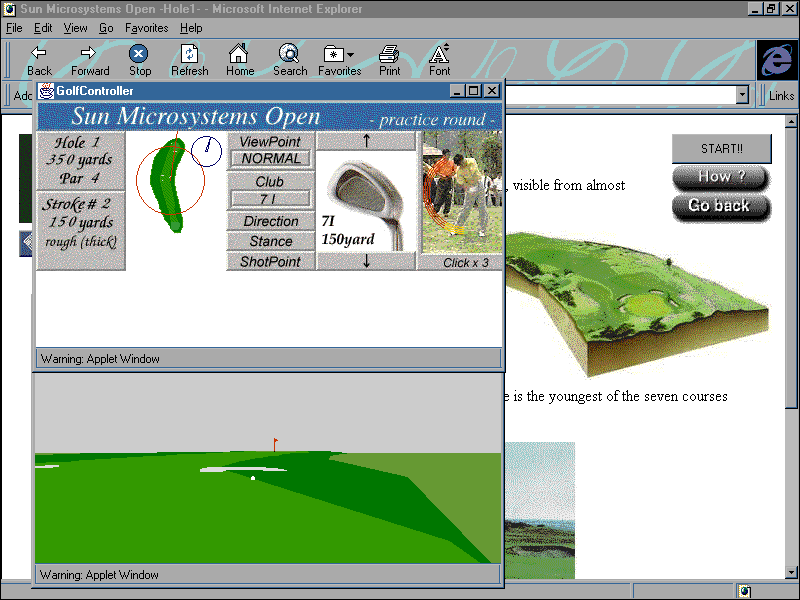This screenshot has height=600, width=800.
Task: Close the GolfController window
Action: 491,91
